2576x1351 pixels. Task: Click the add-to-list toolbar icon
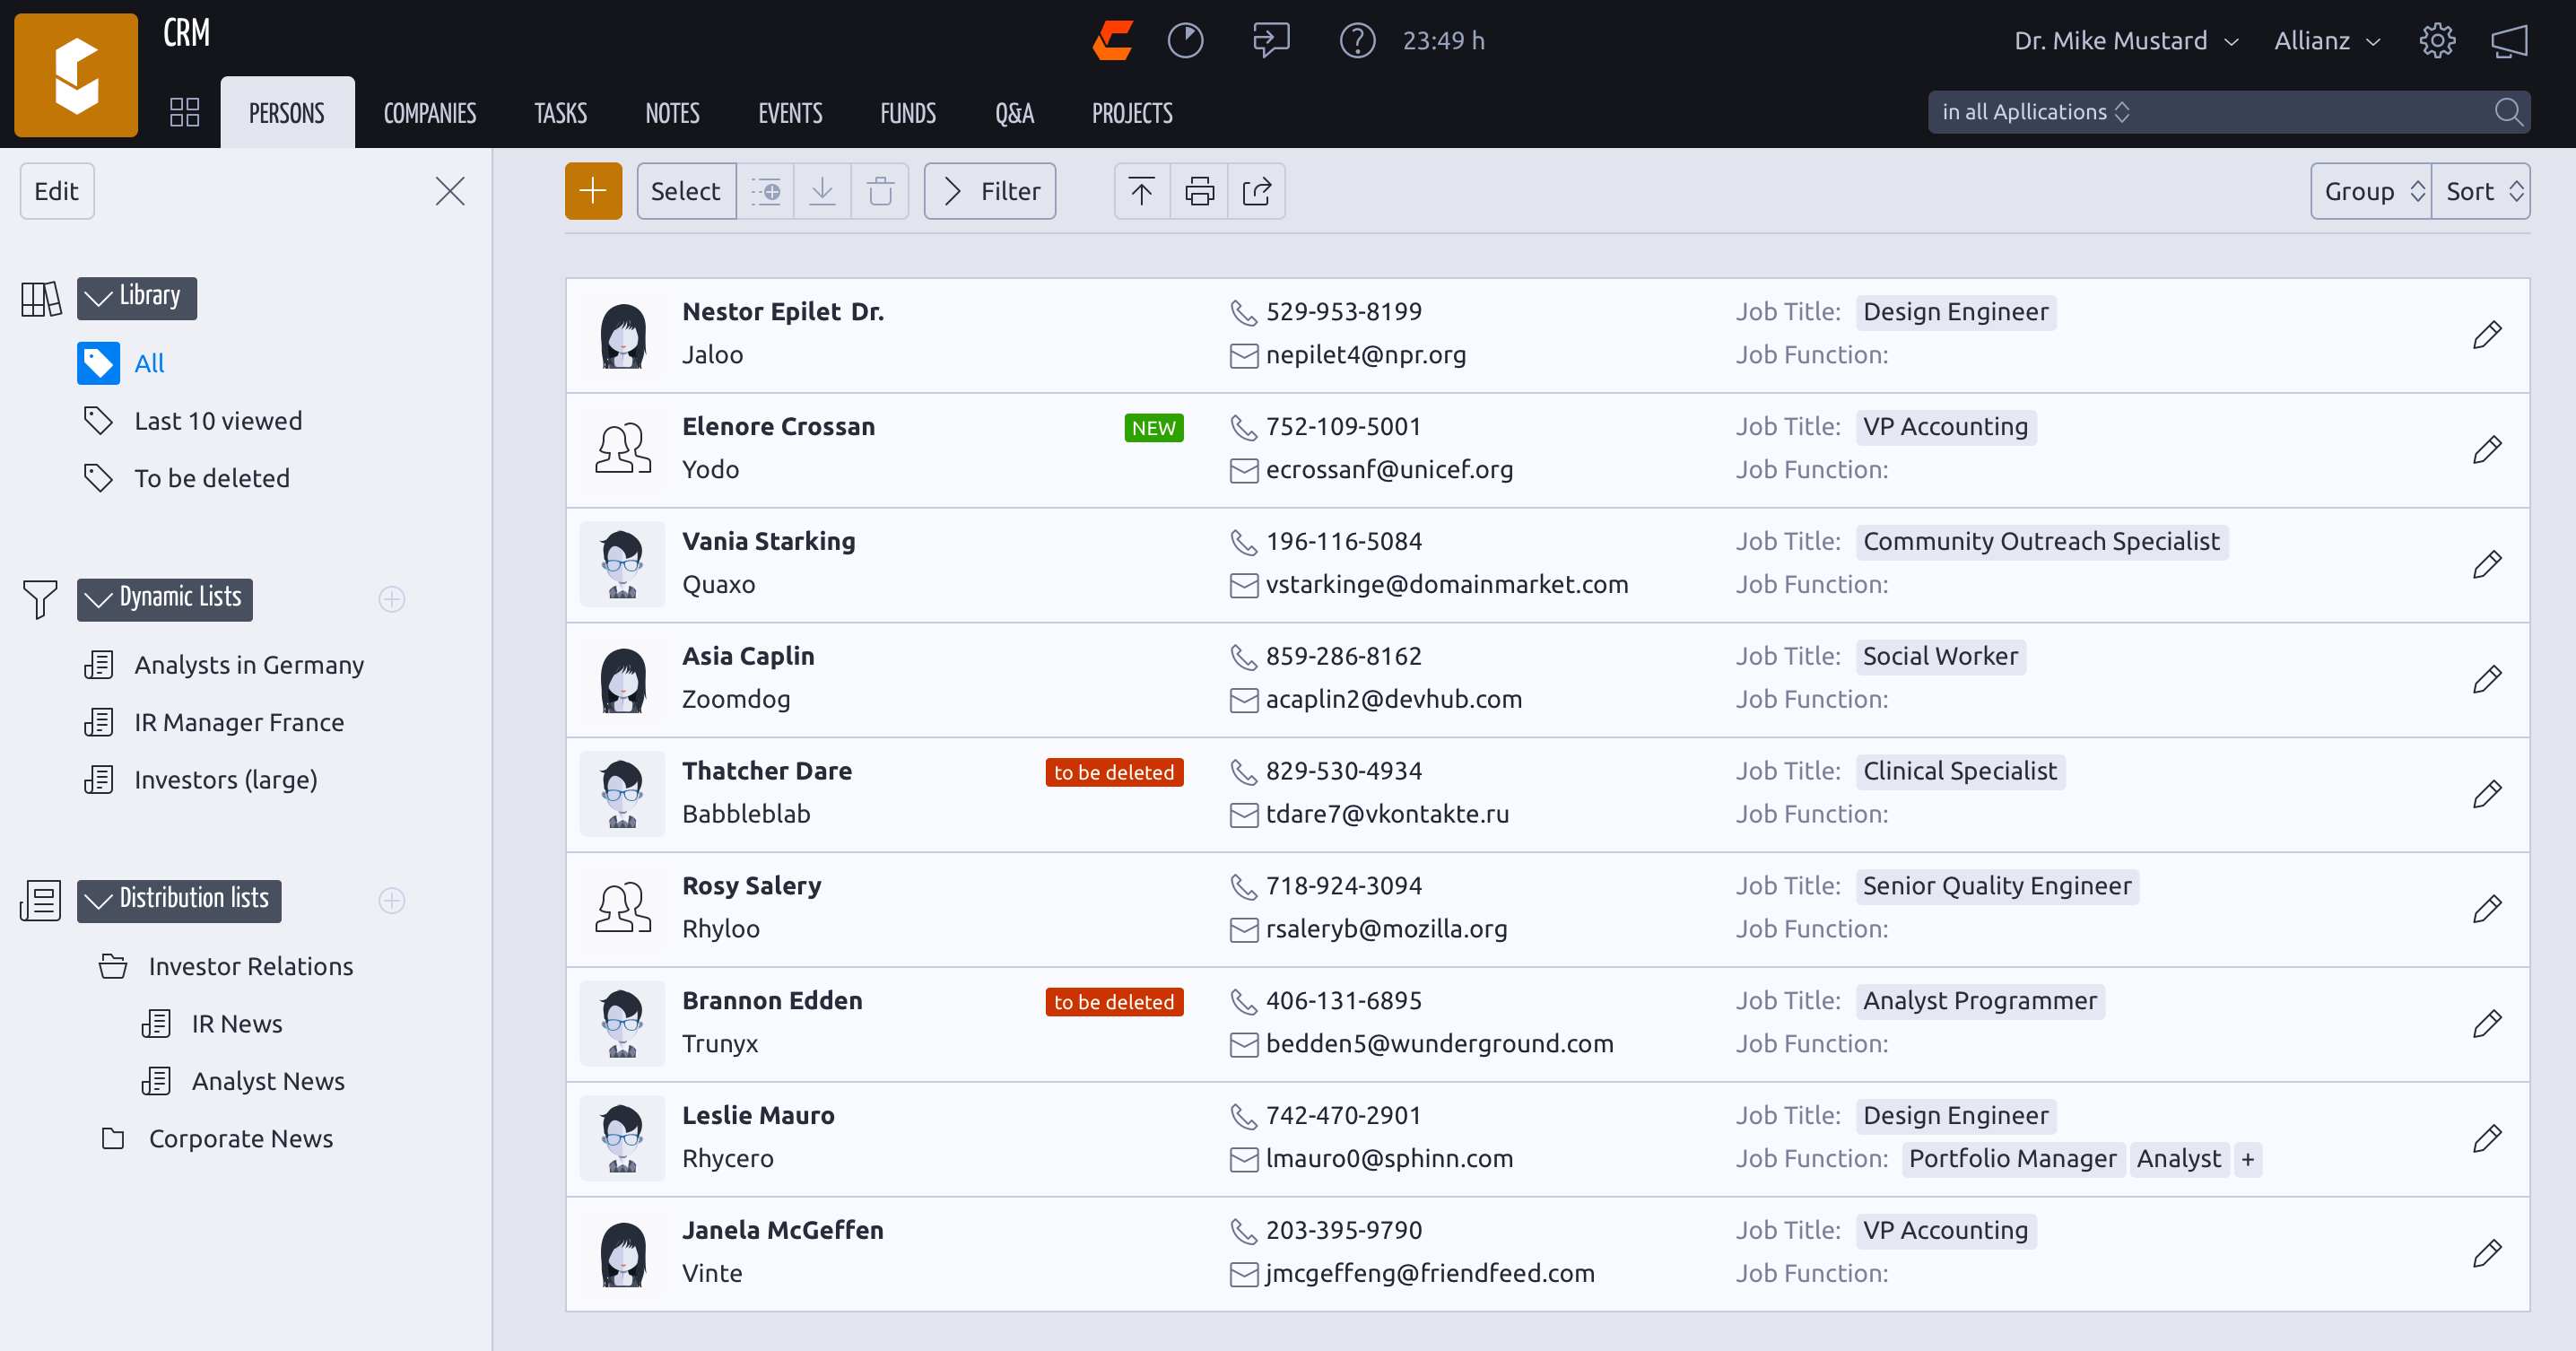coord(766,191)
